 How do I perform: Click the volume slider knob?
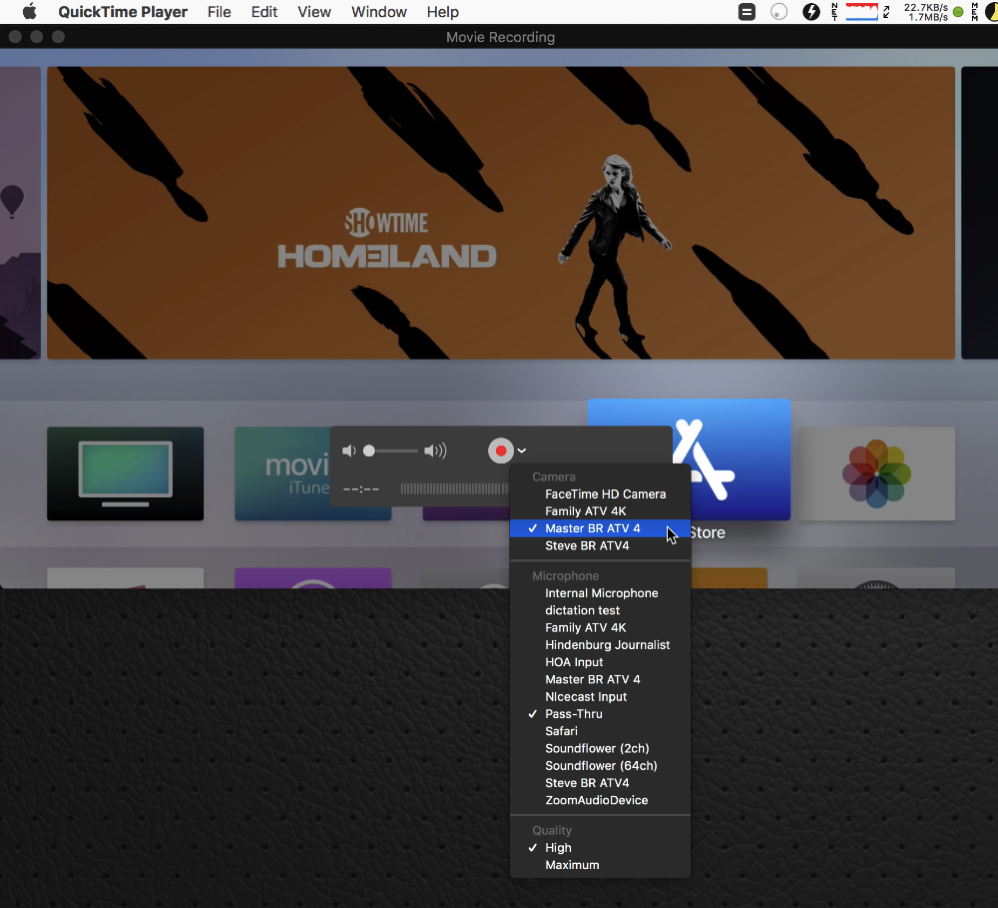369,451
